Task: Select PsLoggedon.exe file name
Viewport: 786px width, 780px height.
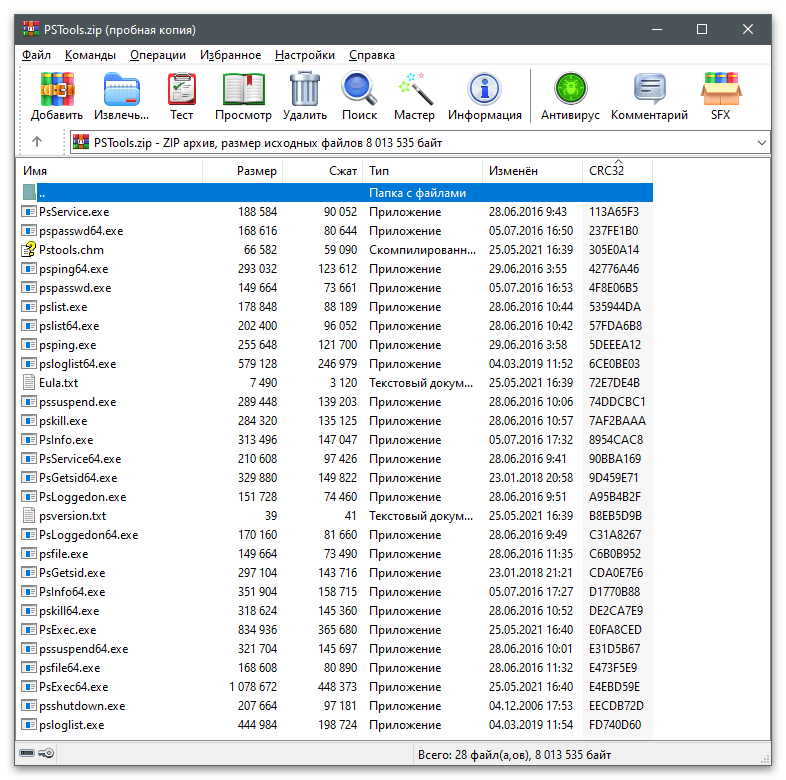Action: [x=83, y=497]
